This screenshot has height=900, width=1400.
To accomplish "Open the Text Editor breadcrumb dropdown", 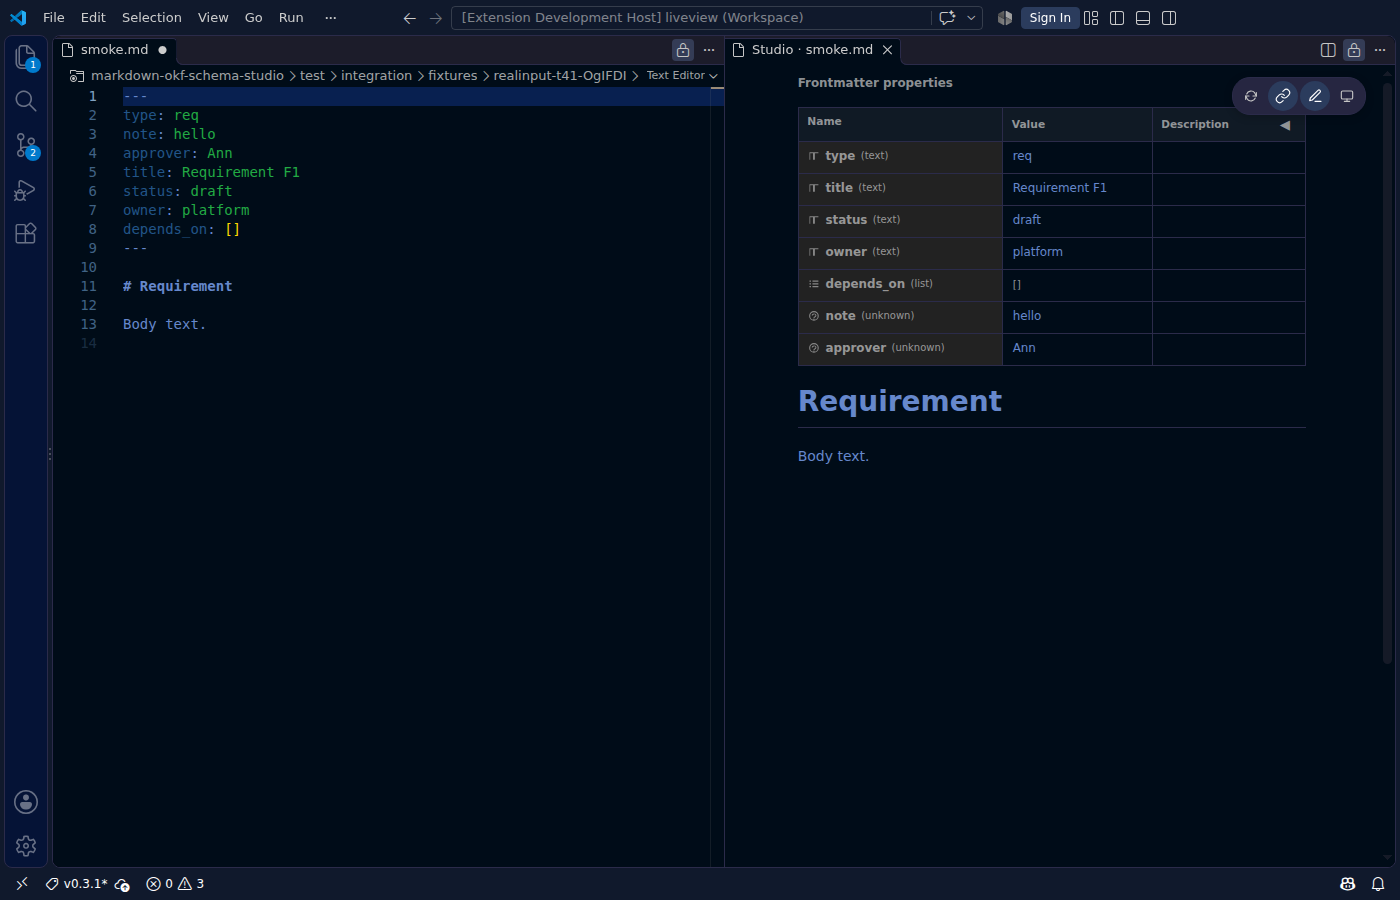I will 682,76.
